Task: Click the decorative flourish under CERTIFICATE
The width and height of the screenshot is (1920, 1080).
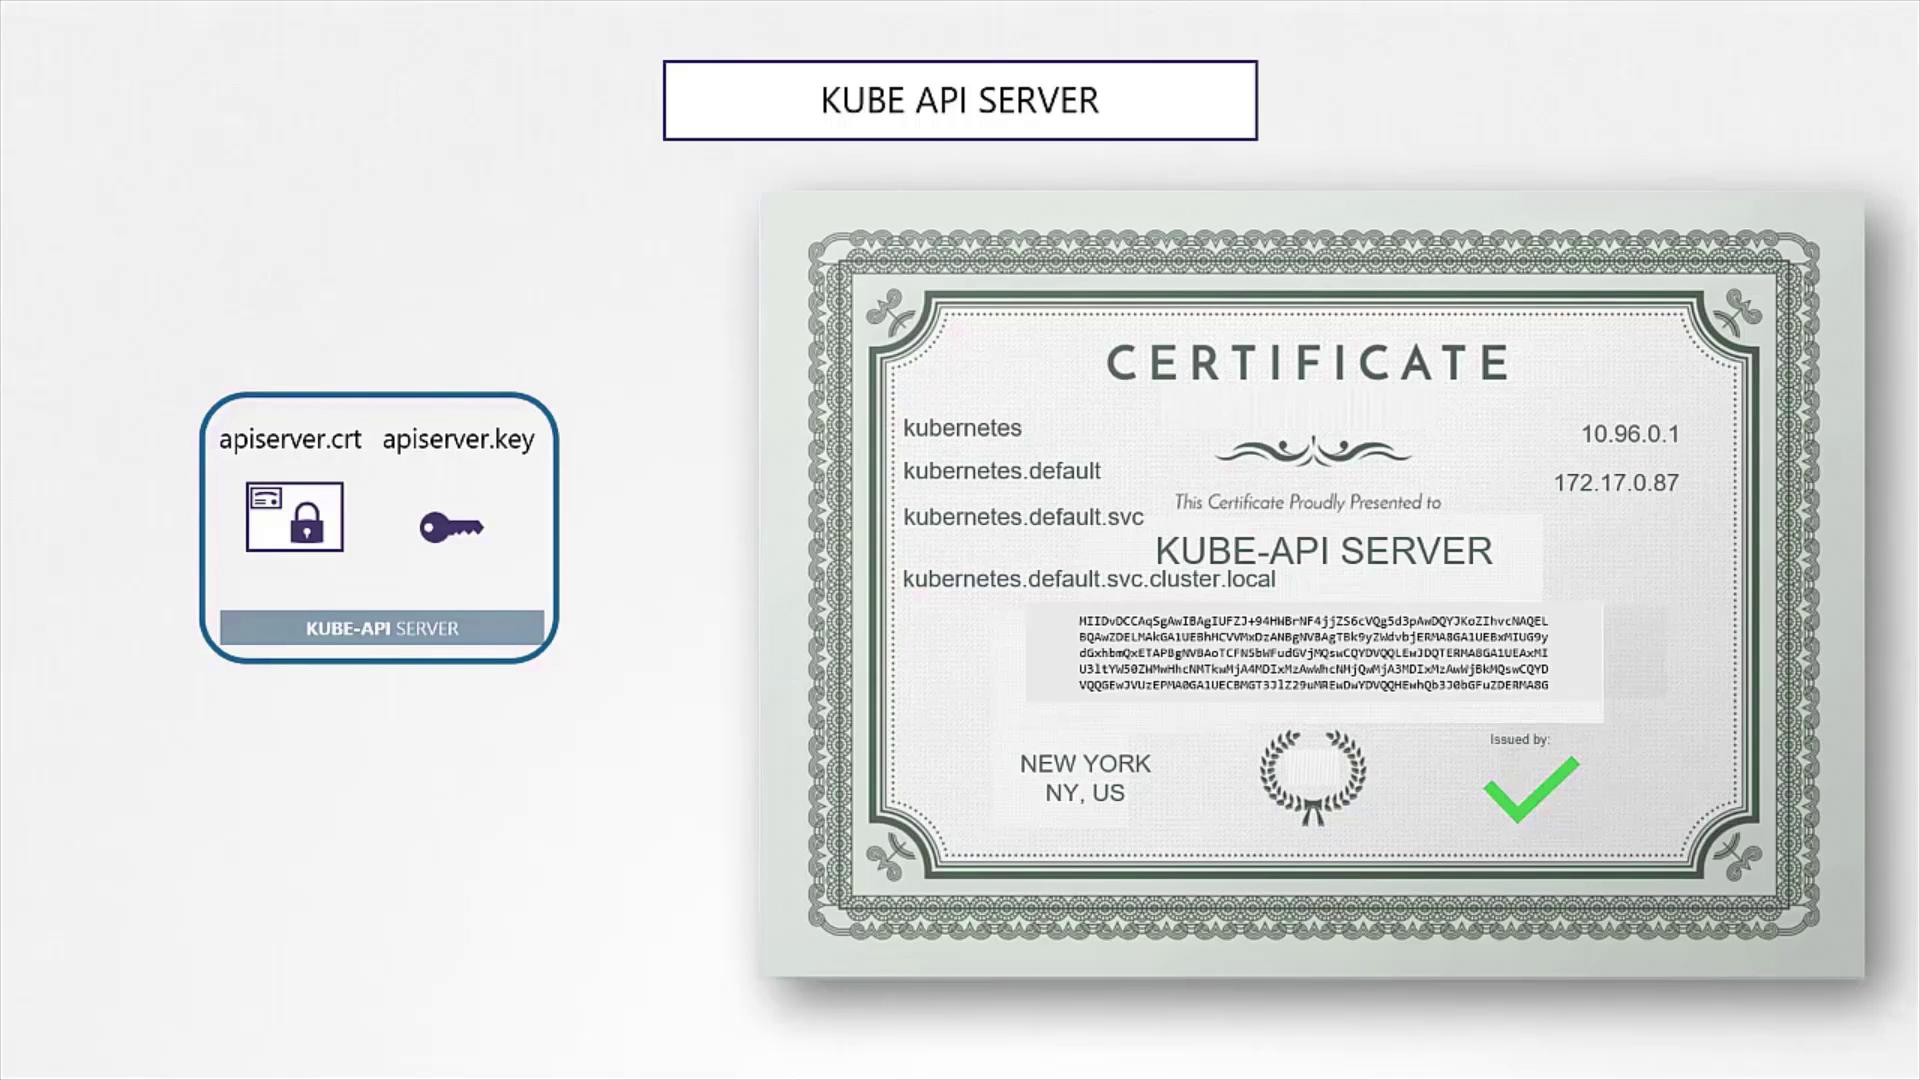Action: (x=1312, y=453)
